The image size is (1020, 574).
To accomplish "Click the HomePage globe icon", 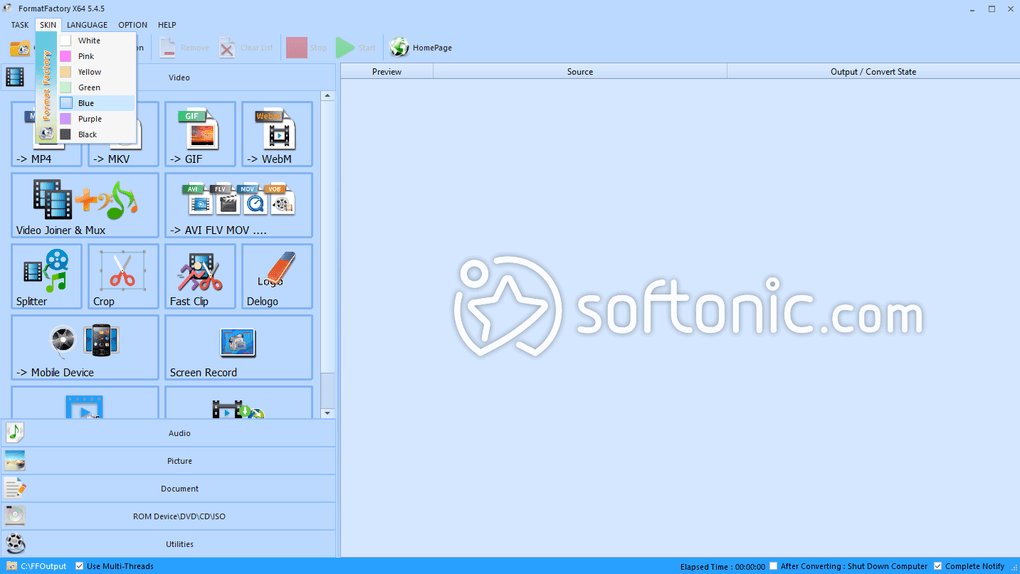I will point(399,48).
